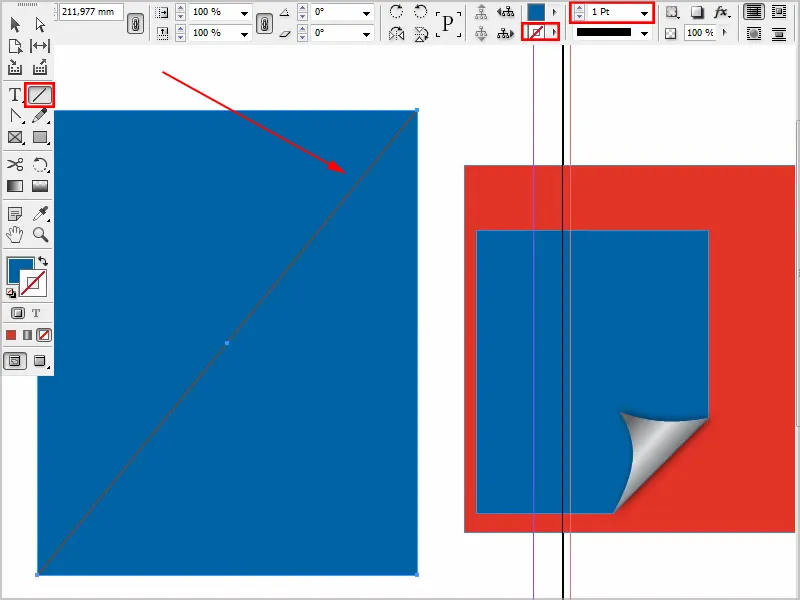Screen dimensions: 800x600
Task: Select next object icon
Action: [505, 34]
